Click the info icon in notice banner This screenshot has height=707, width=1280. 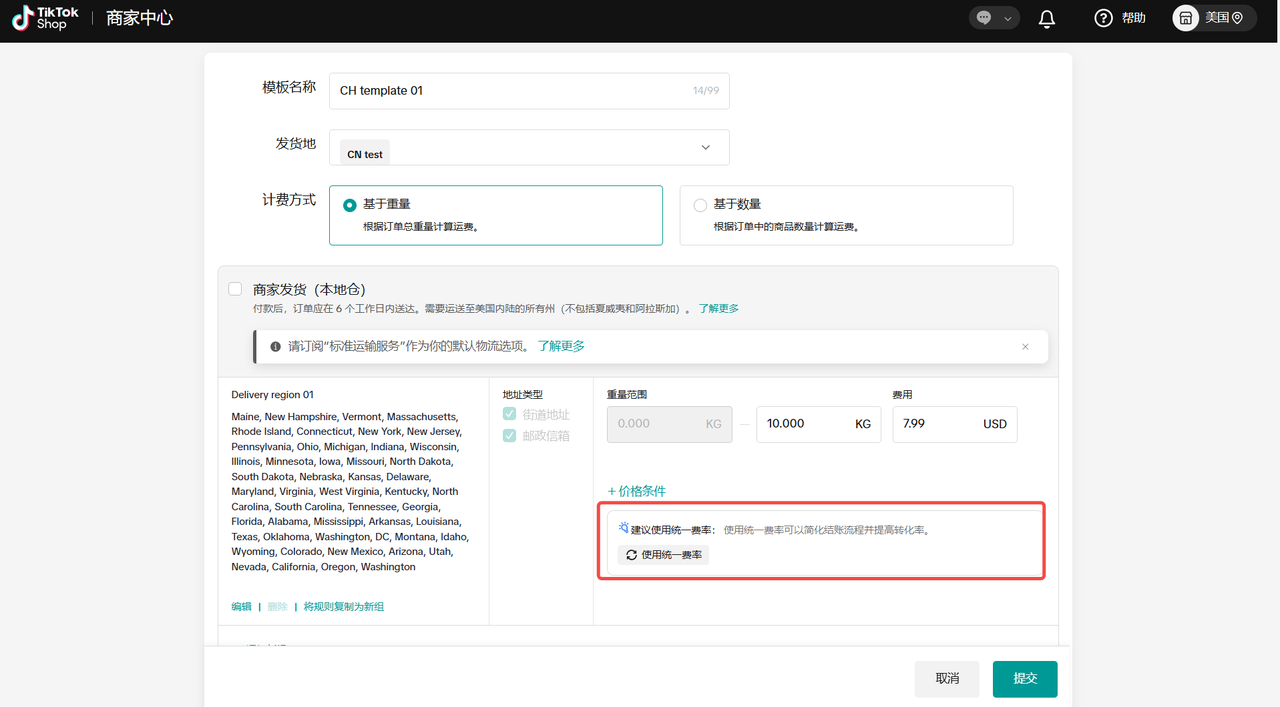(x=275, y=347)
